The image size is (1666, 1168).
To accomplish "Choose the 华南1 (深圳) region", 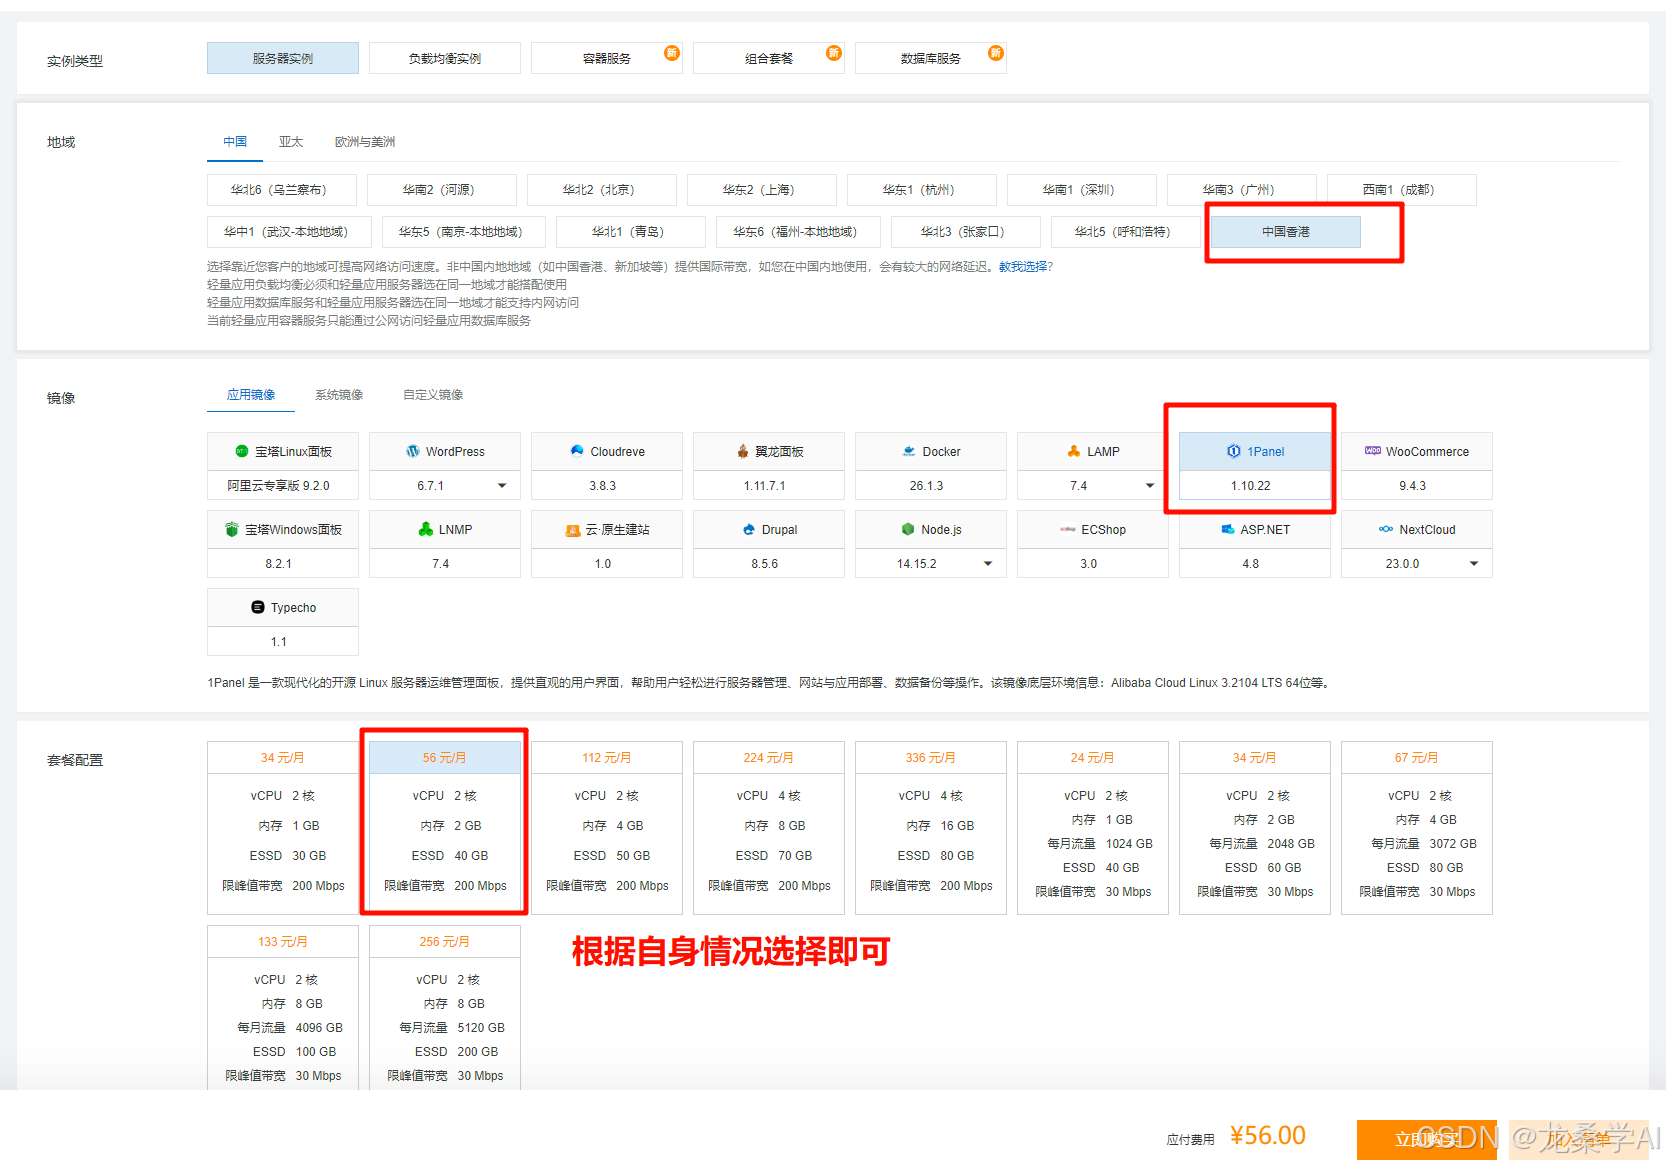I will pos(1082,189).
